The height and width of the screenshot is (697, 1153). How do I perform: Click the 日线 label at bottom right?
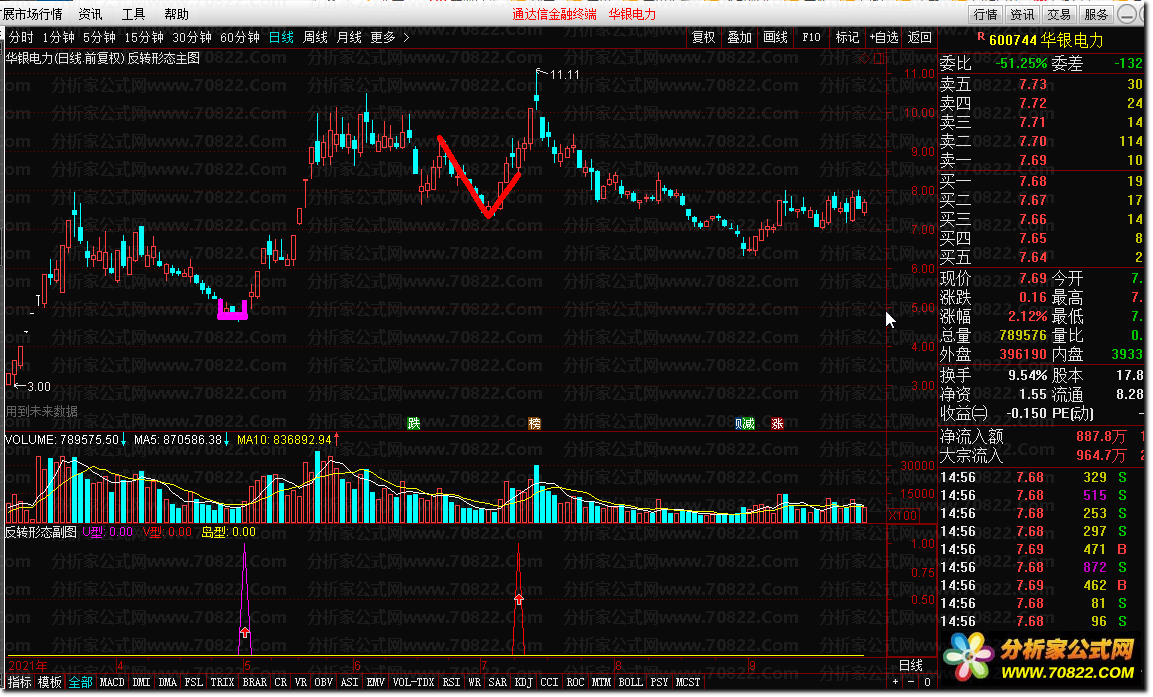pos(910,665)
